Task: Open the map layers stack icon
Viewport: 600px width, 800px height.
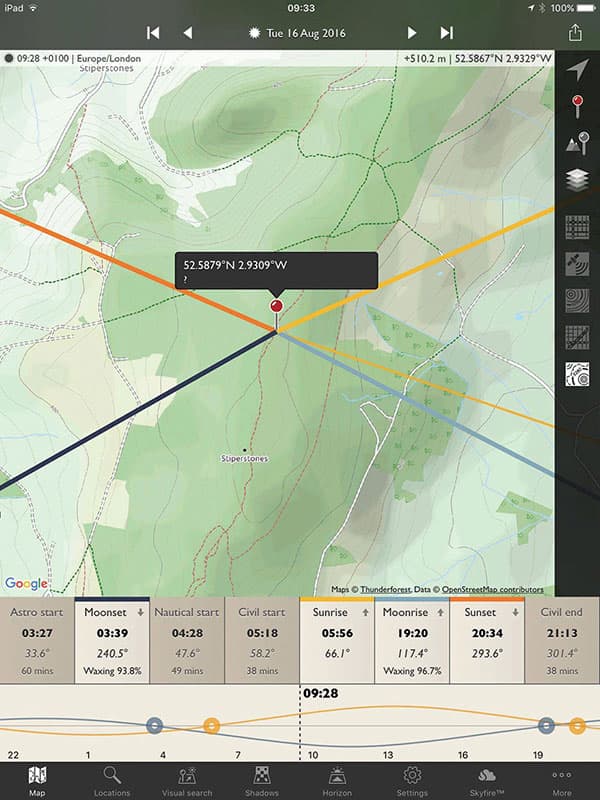Action: tap(578, 180)
